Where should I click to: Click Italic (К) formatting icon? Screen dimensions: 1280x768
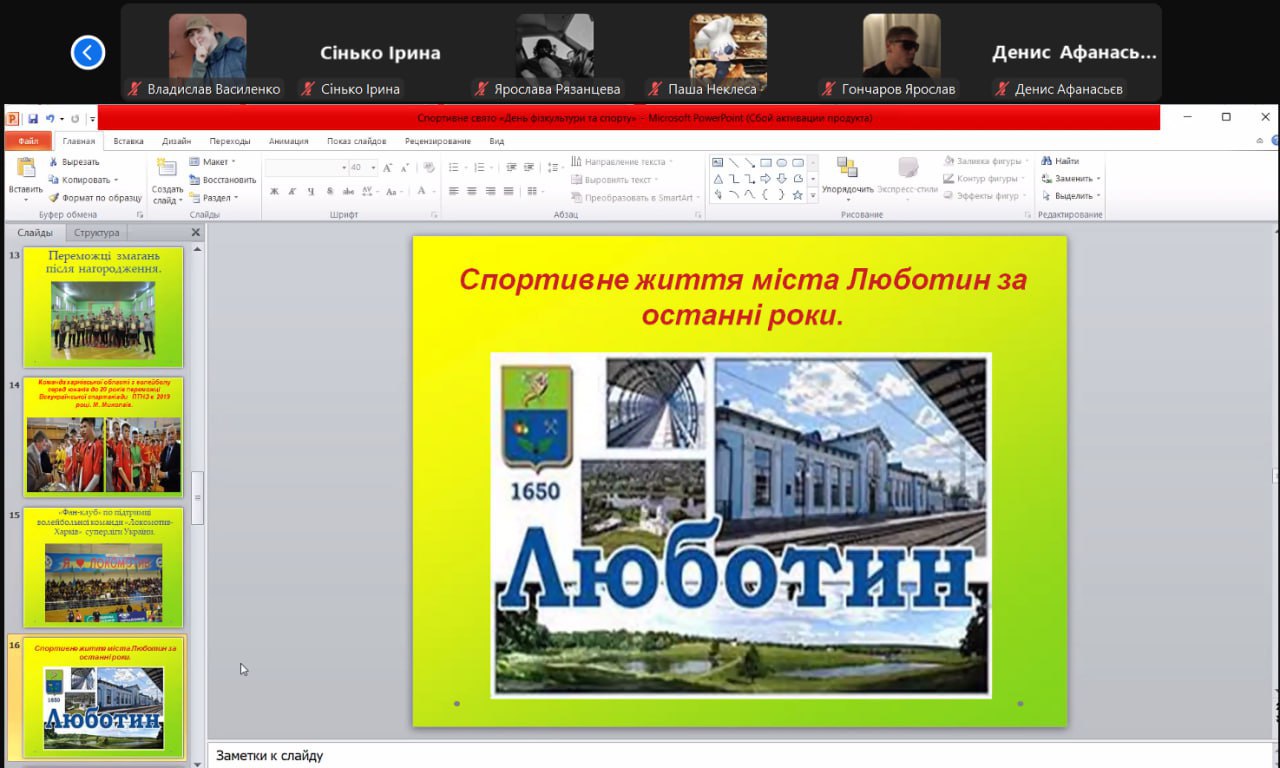pos(292,191)
